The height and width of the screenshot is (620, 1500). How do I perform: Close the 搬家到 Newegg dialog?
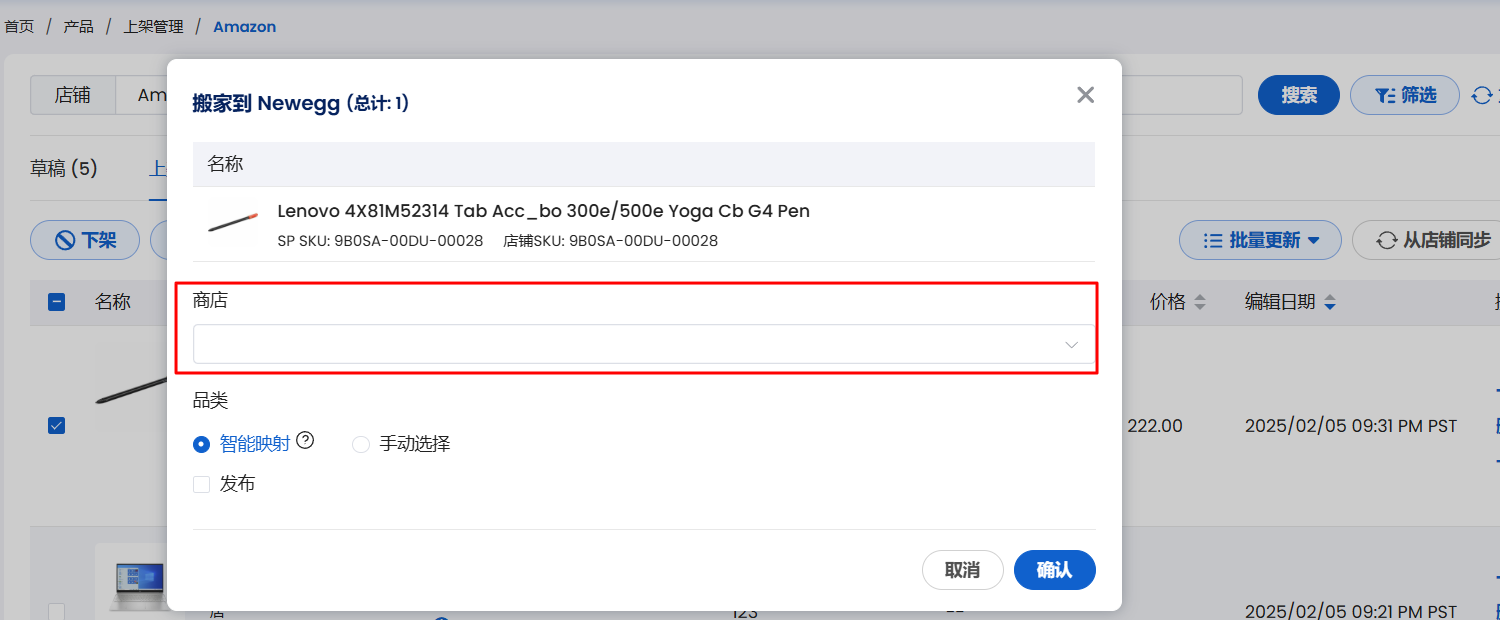coord(1085,95)
